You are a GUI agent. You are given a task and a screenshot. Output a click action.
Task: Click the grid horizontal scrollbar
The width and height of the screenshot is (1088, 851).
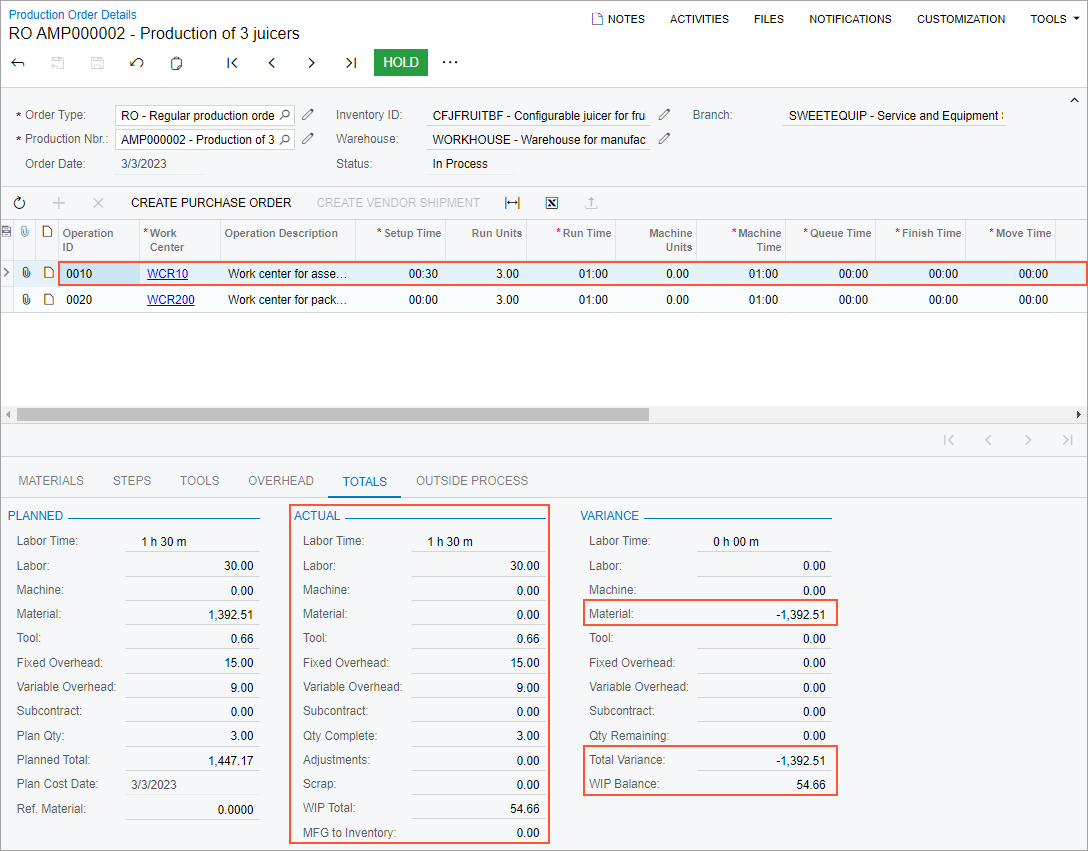[333, 414]
